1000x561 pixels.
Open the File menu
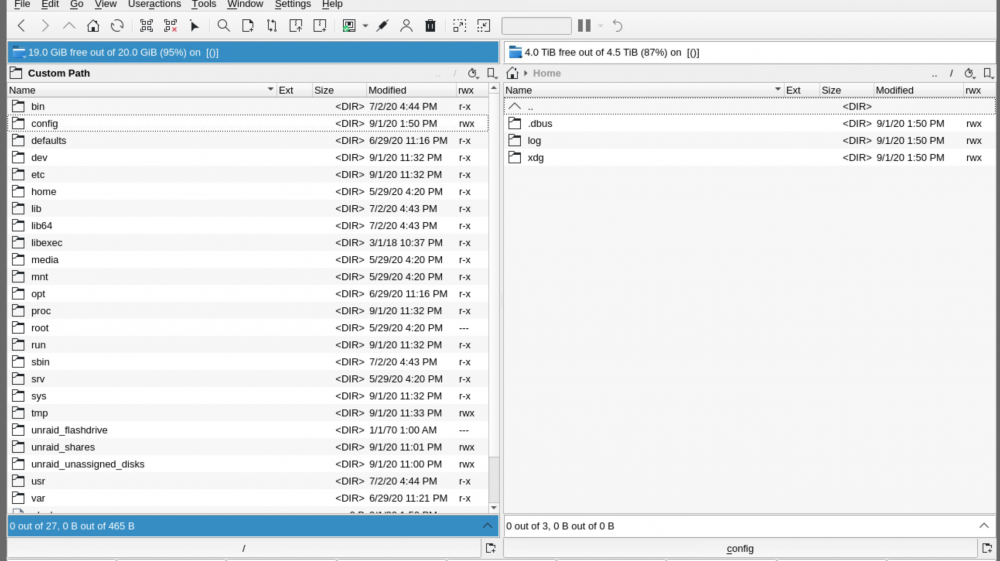pyautogui.click(x=22, y=4)
